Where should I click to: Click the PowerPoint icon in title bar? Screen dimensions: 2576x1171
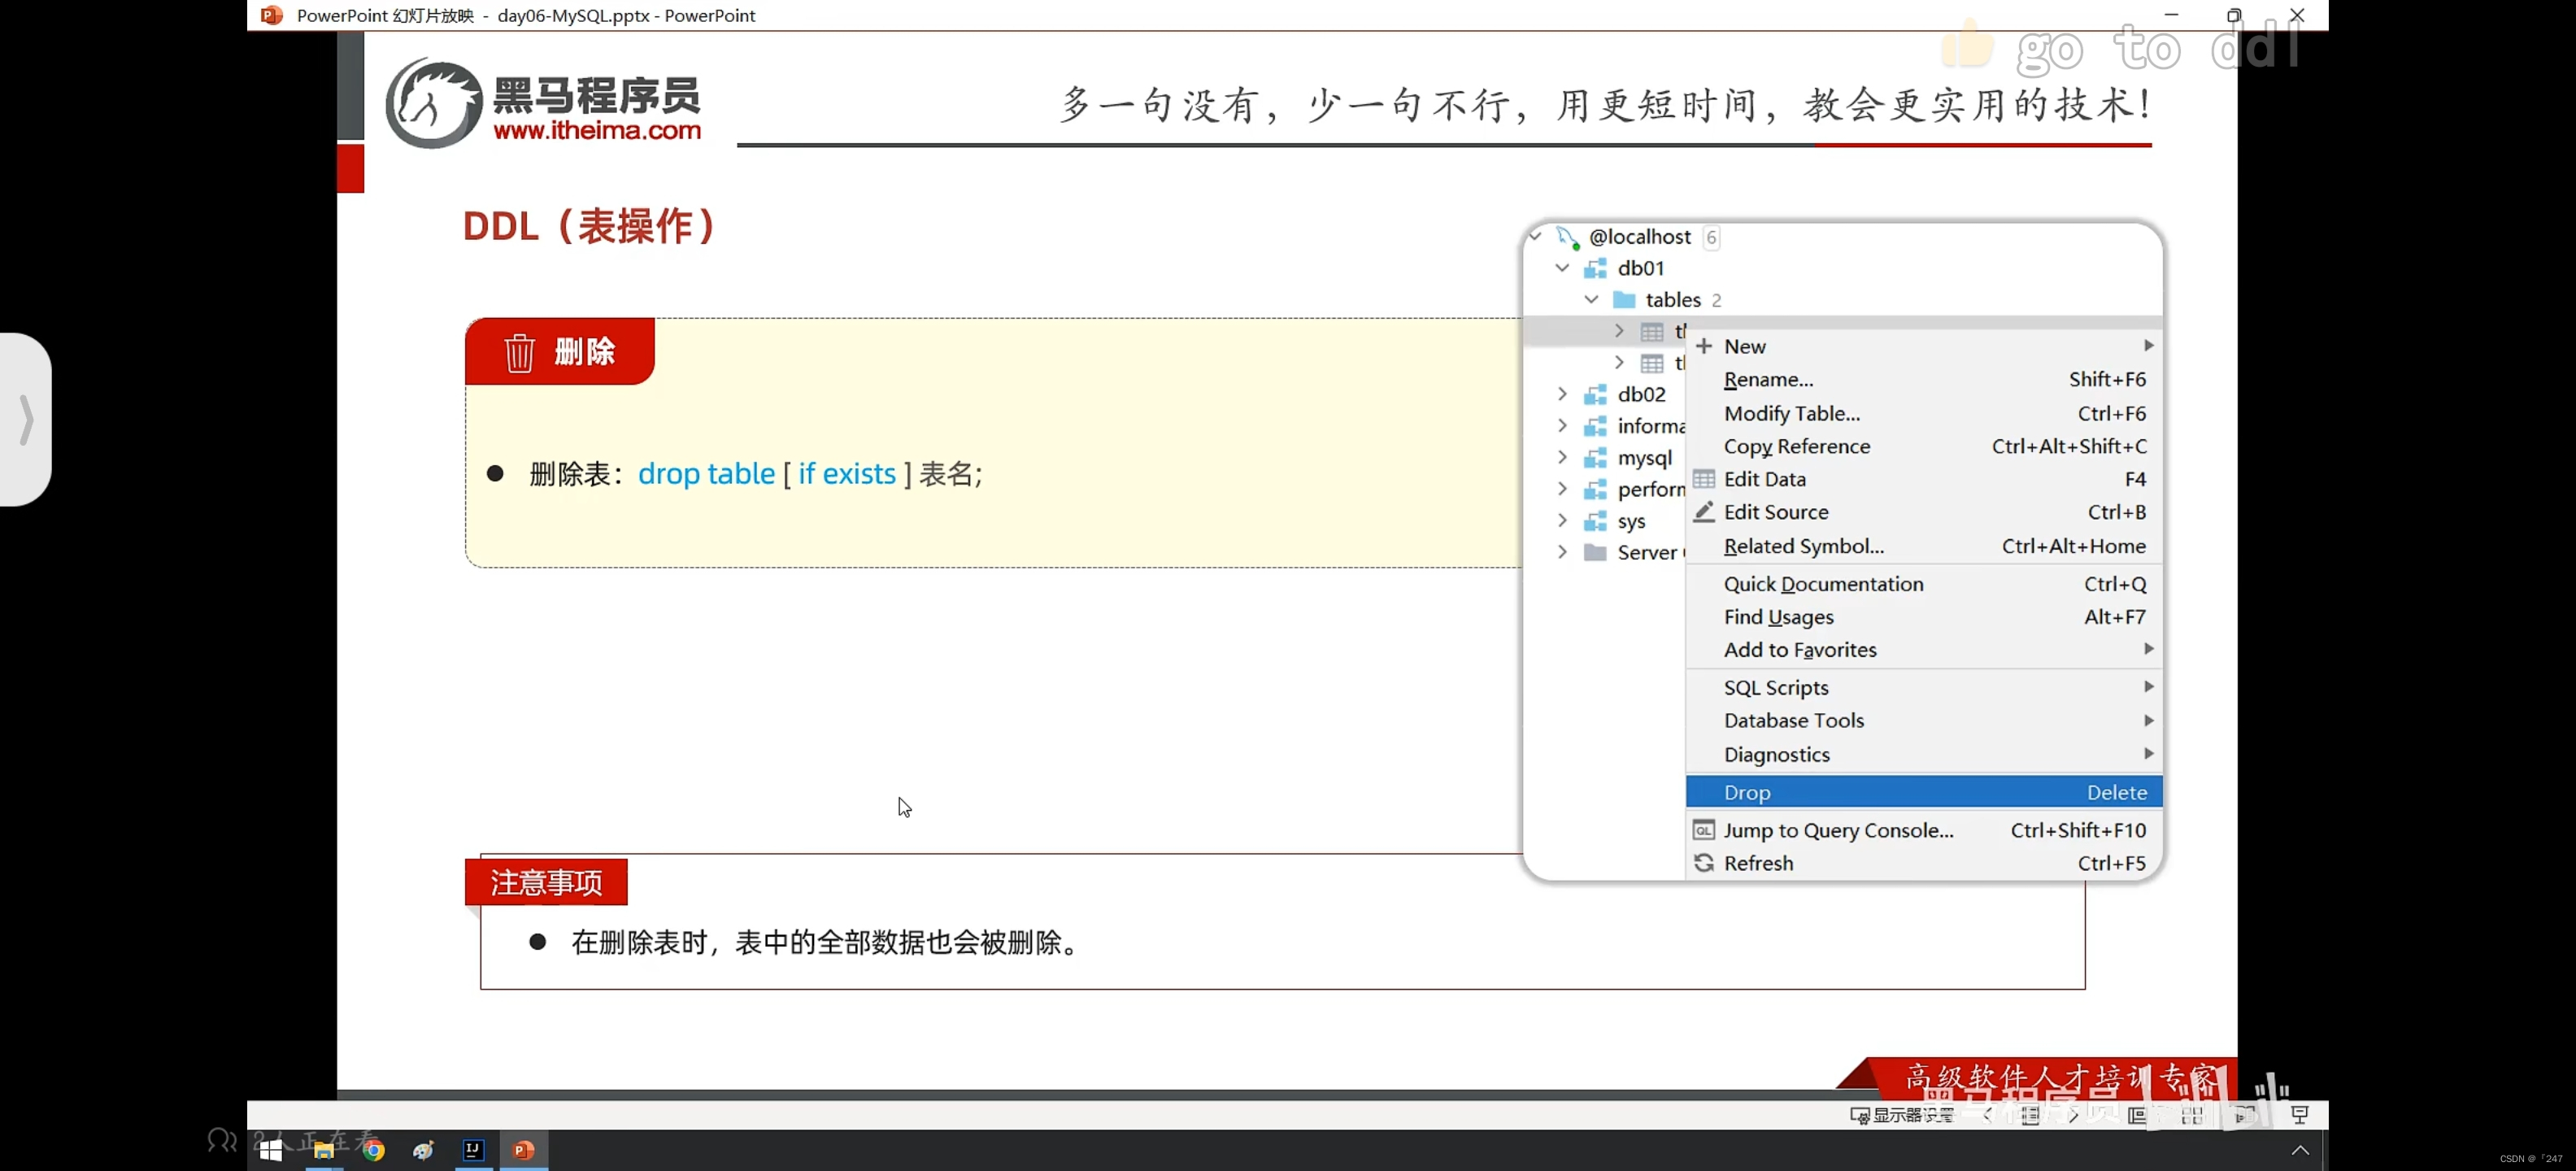click(271, 15)
